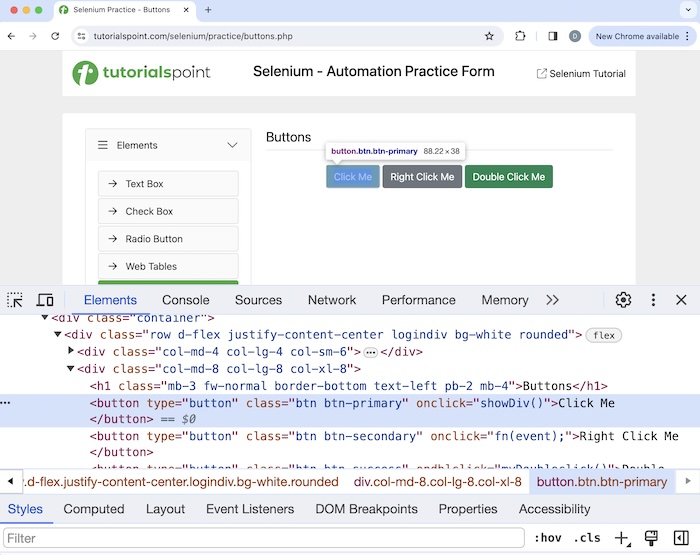
Task: Toggle the computed styles sidebar icon
Action: [681, 538]
